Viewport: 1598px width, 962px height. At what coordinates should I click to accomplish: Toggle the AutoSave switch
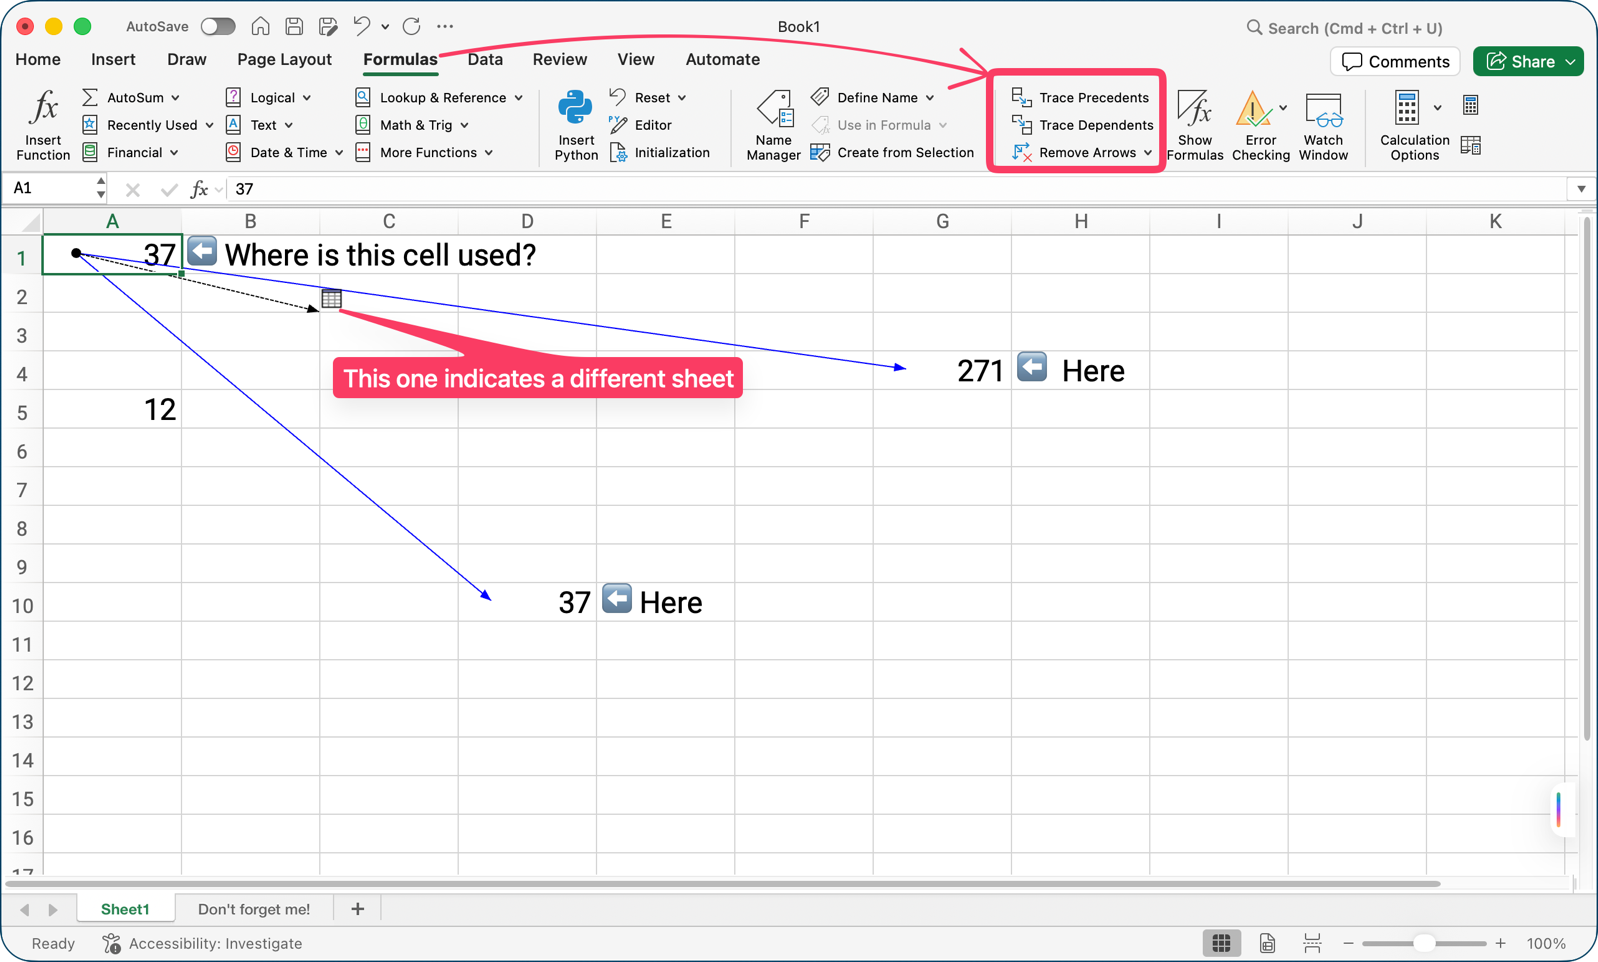pos(218,26)
